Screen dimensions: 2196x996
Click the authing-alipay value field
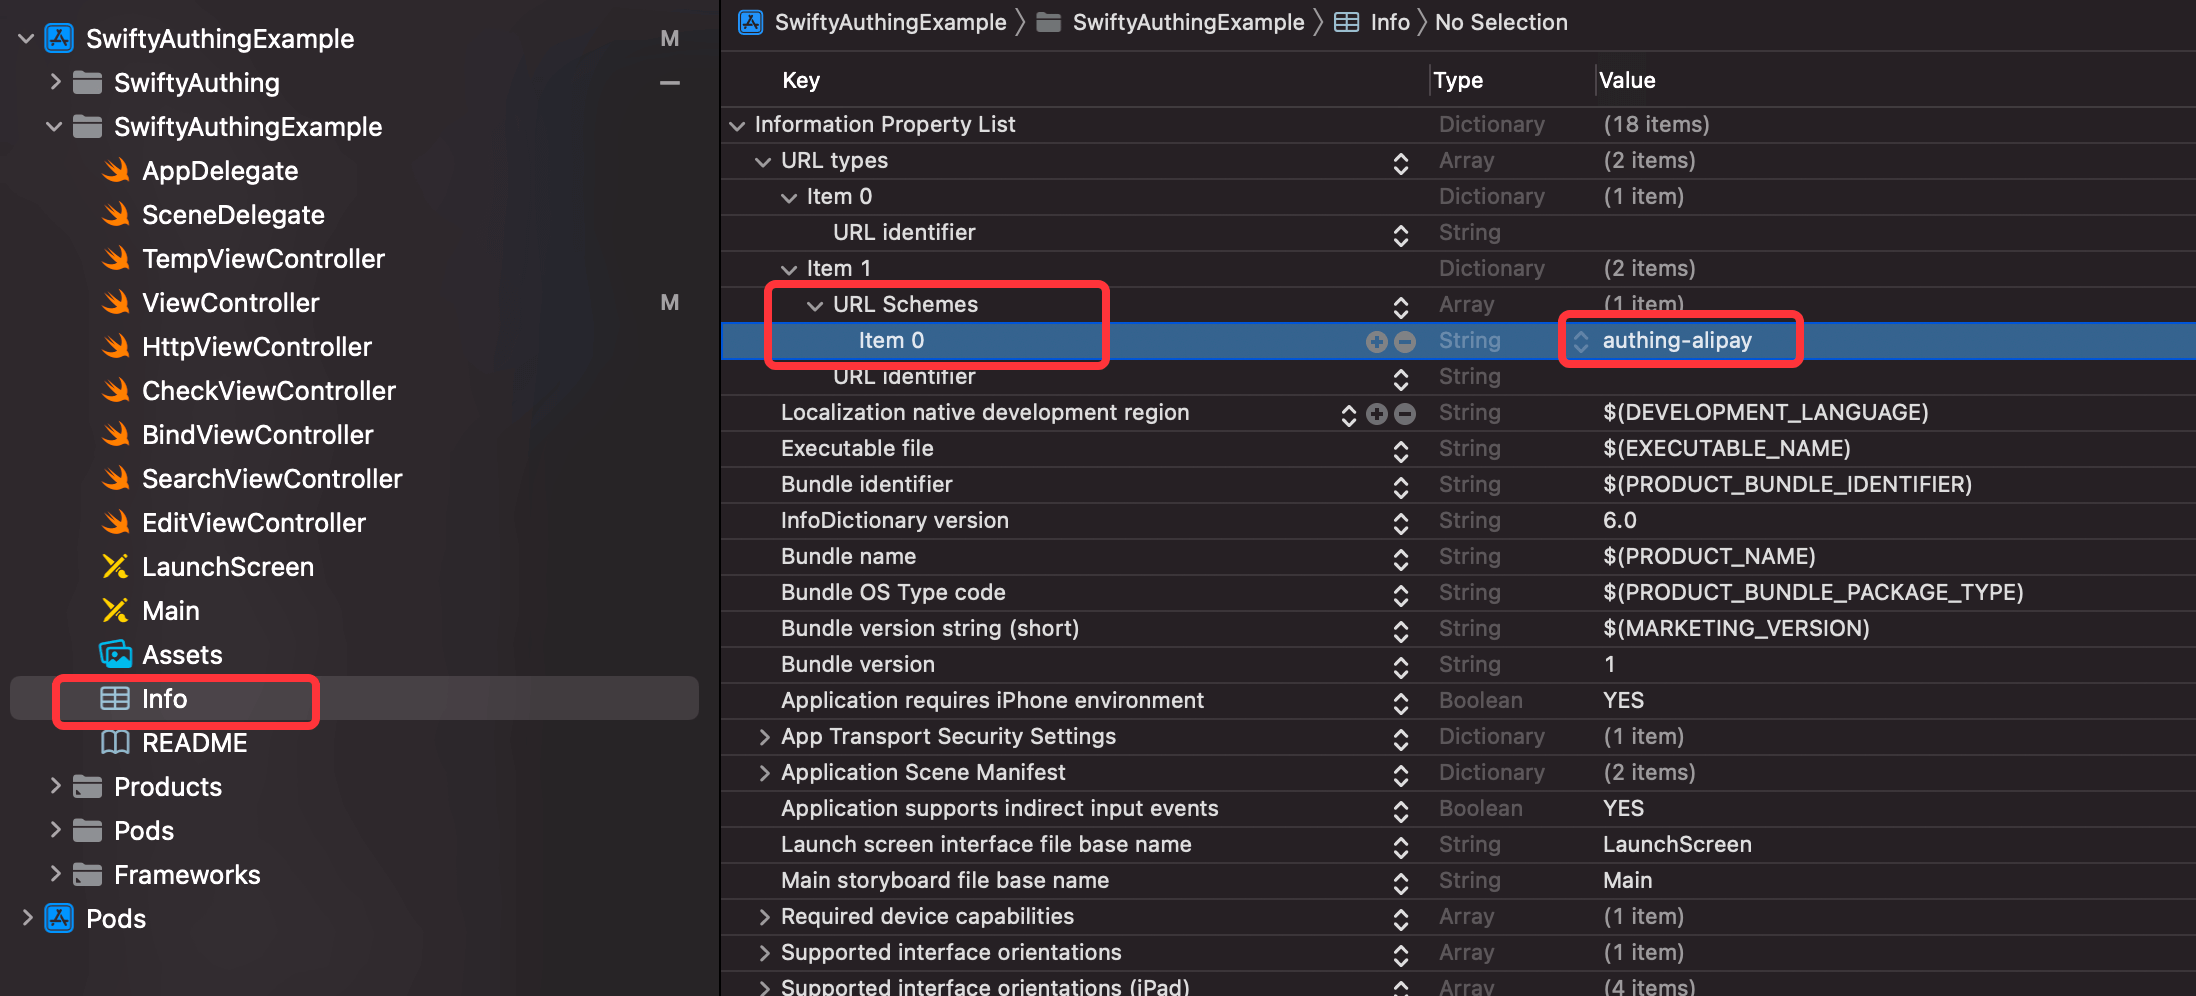pos(1677,341)
